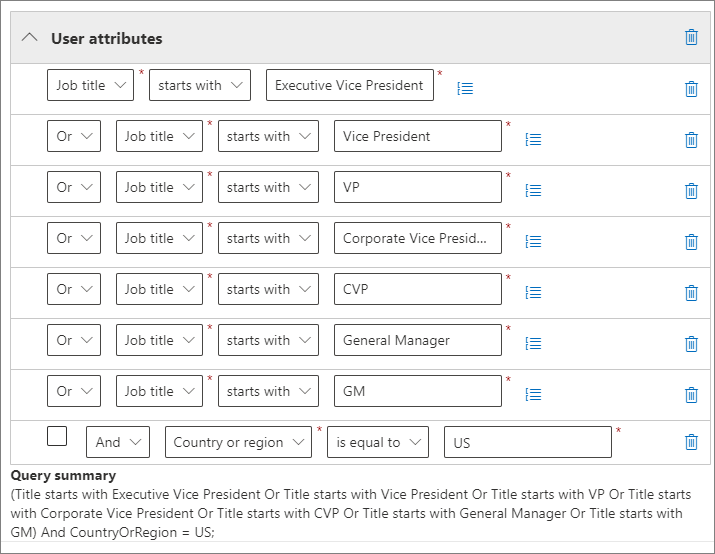Open value list for Executive Vice President
715x554 pixels.
coord(465,88)
